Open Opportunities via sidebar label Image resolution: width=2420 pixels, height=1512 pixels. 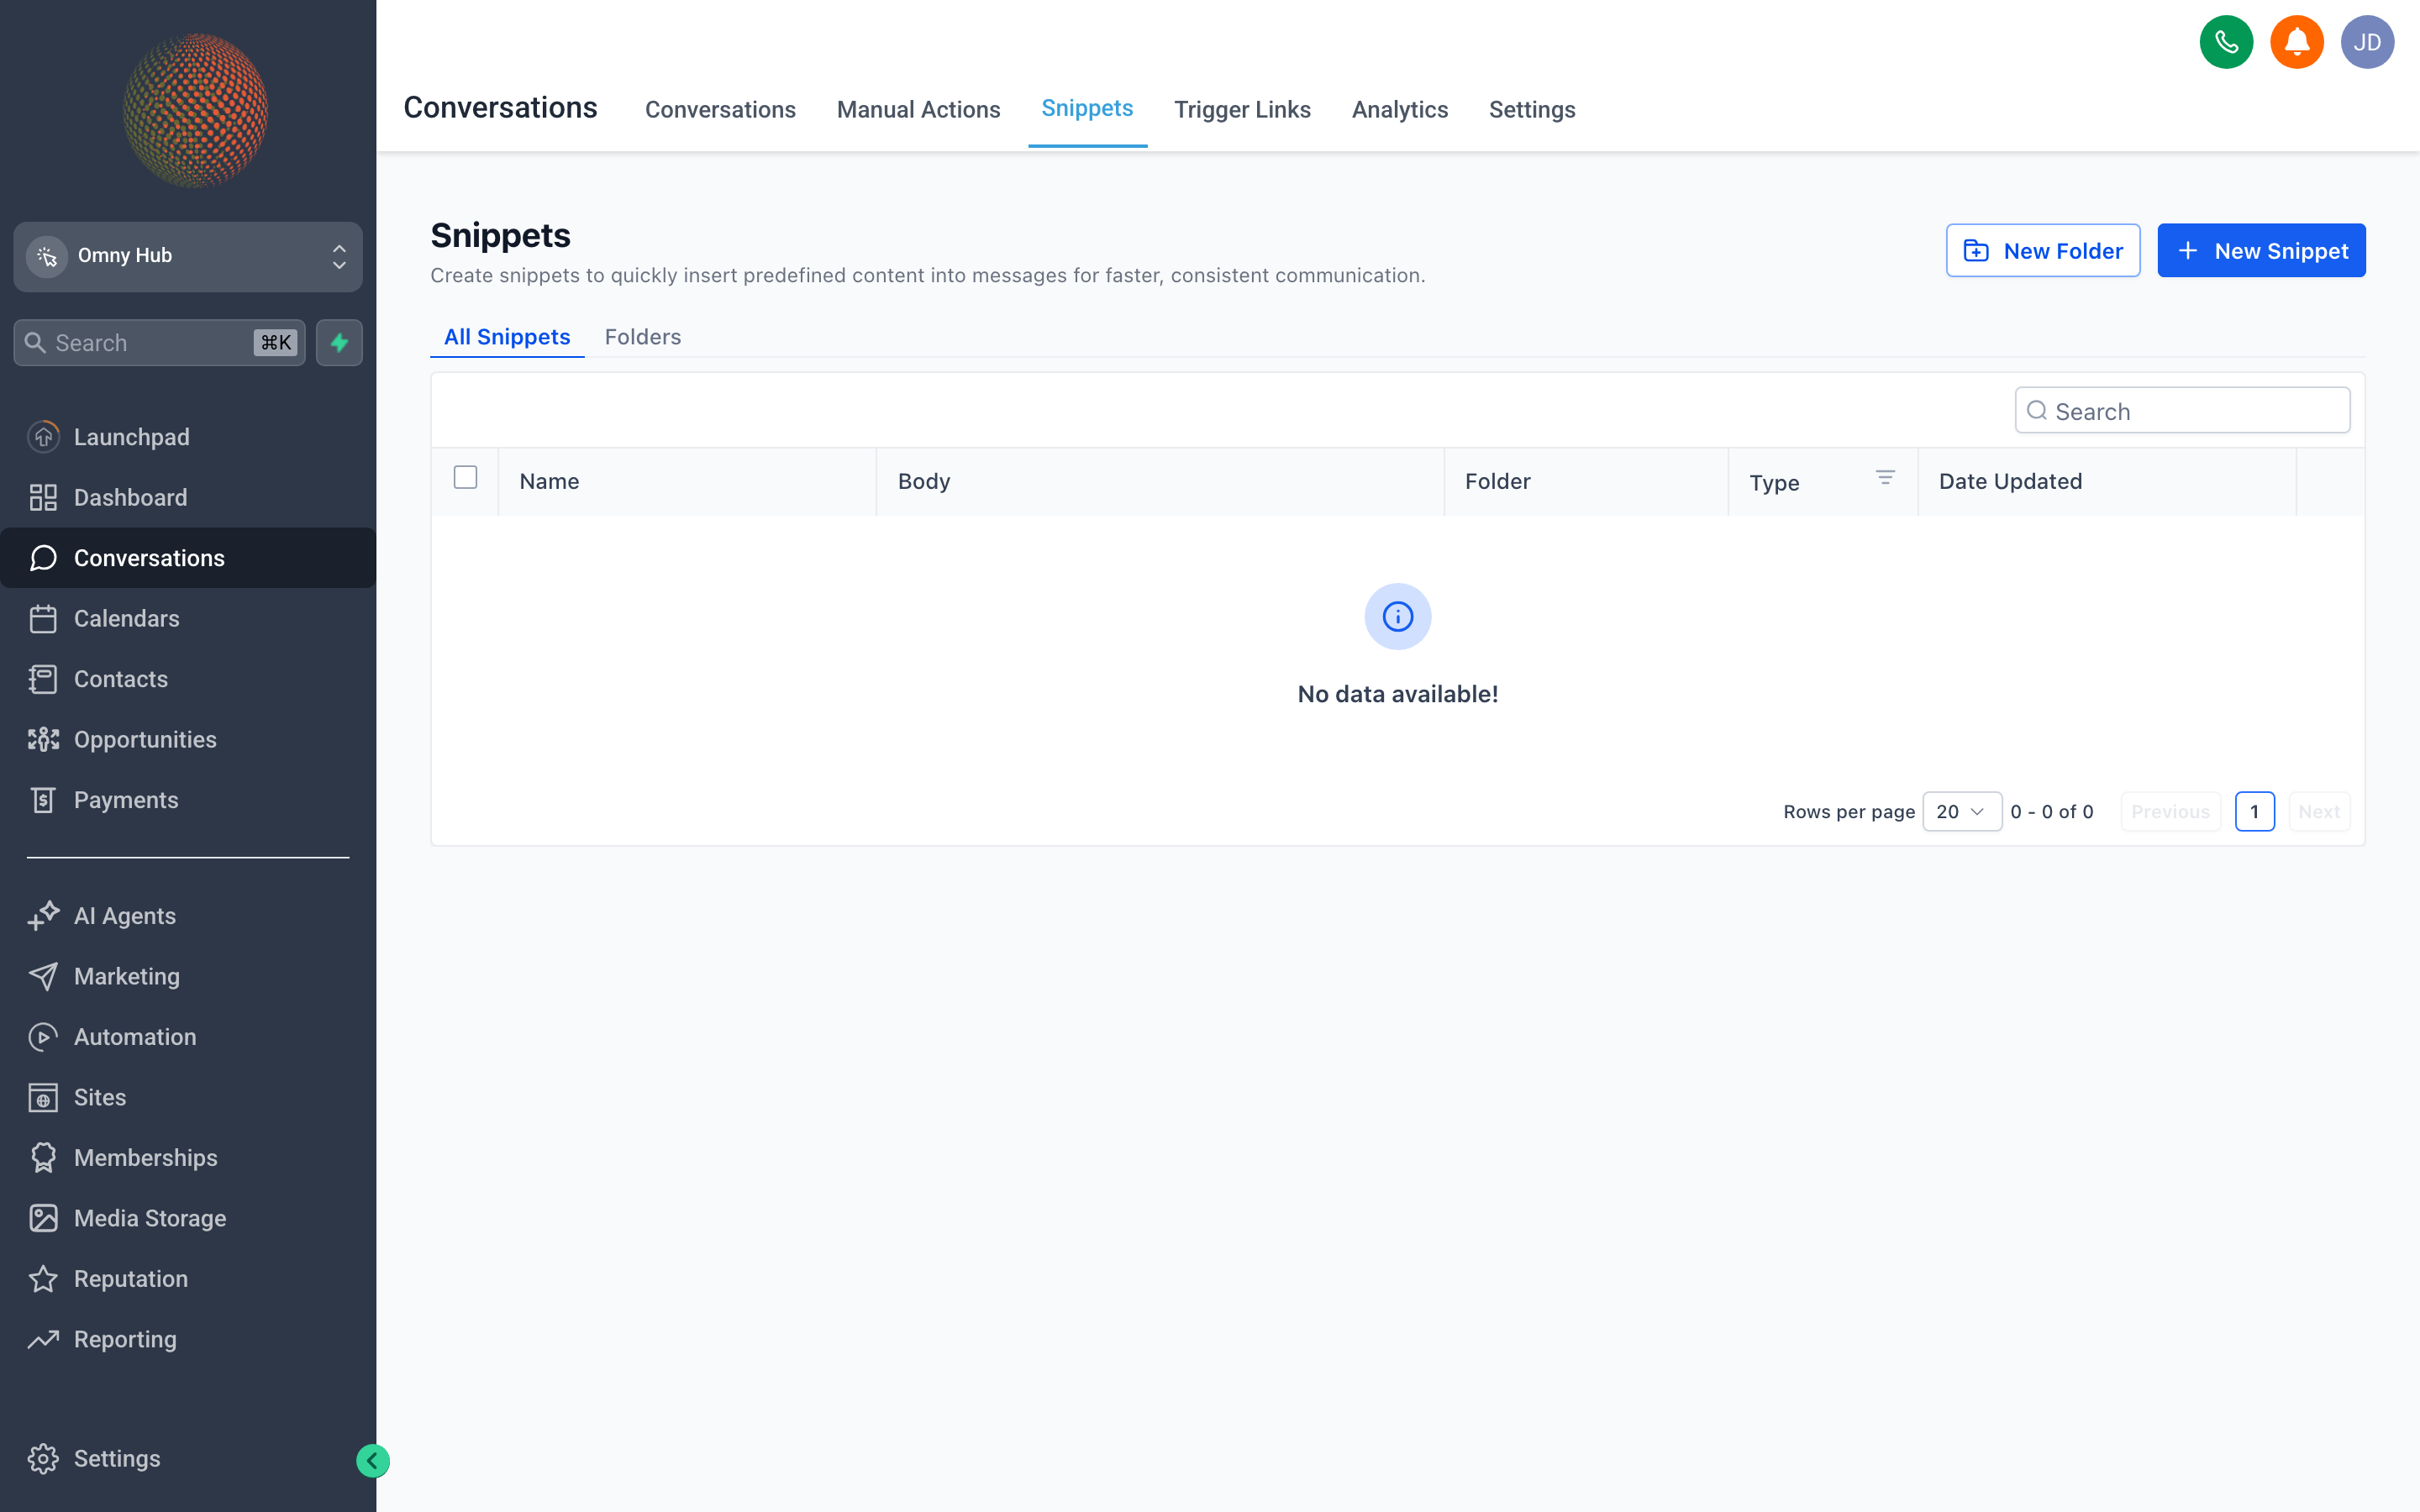145,740
